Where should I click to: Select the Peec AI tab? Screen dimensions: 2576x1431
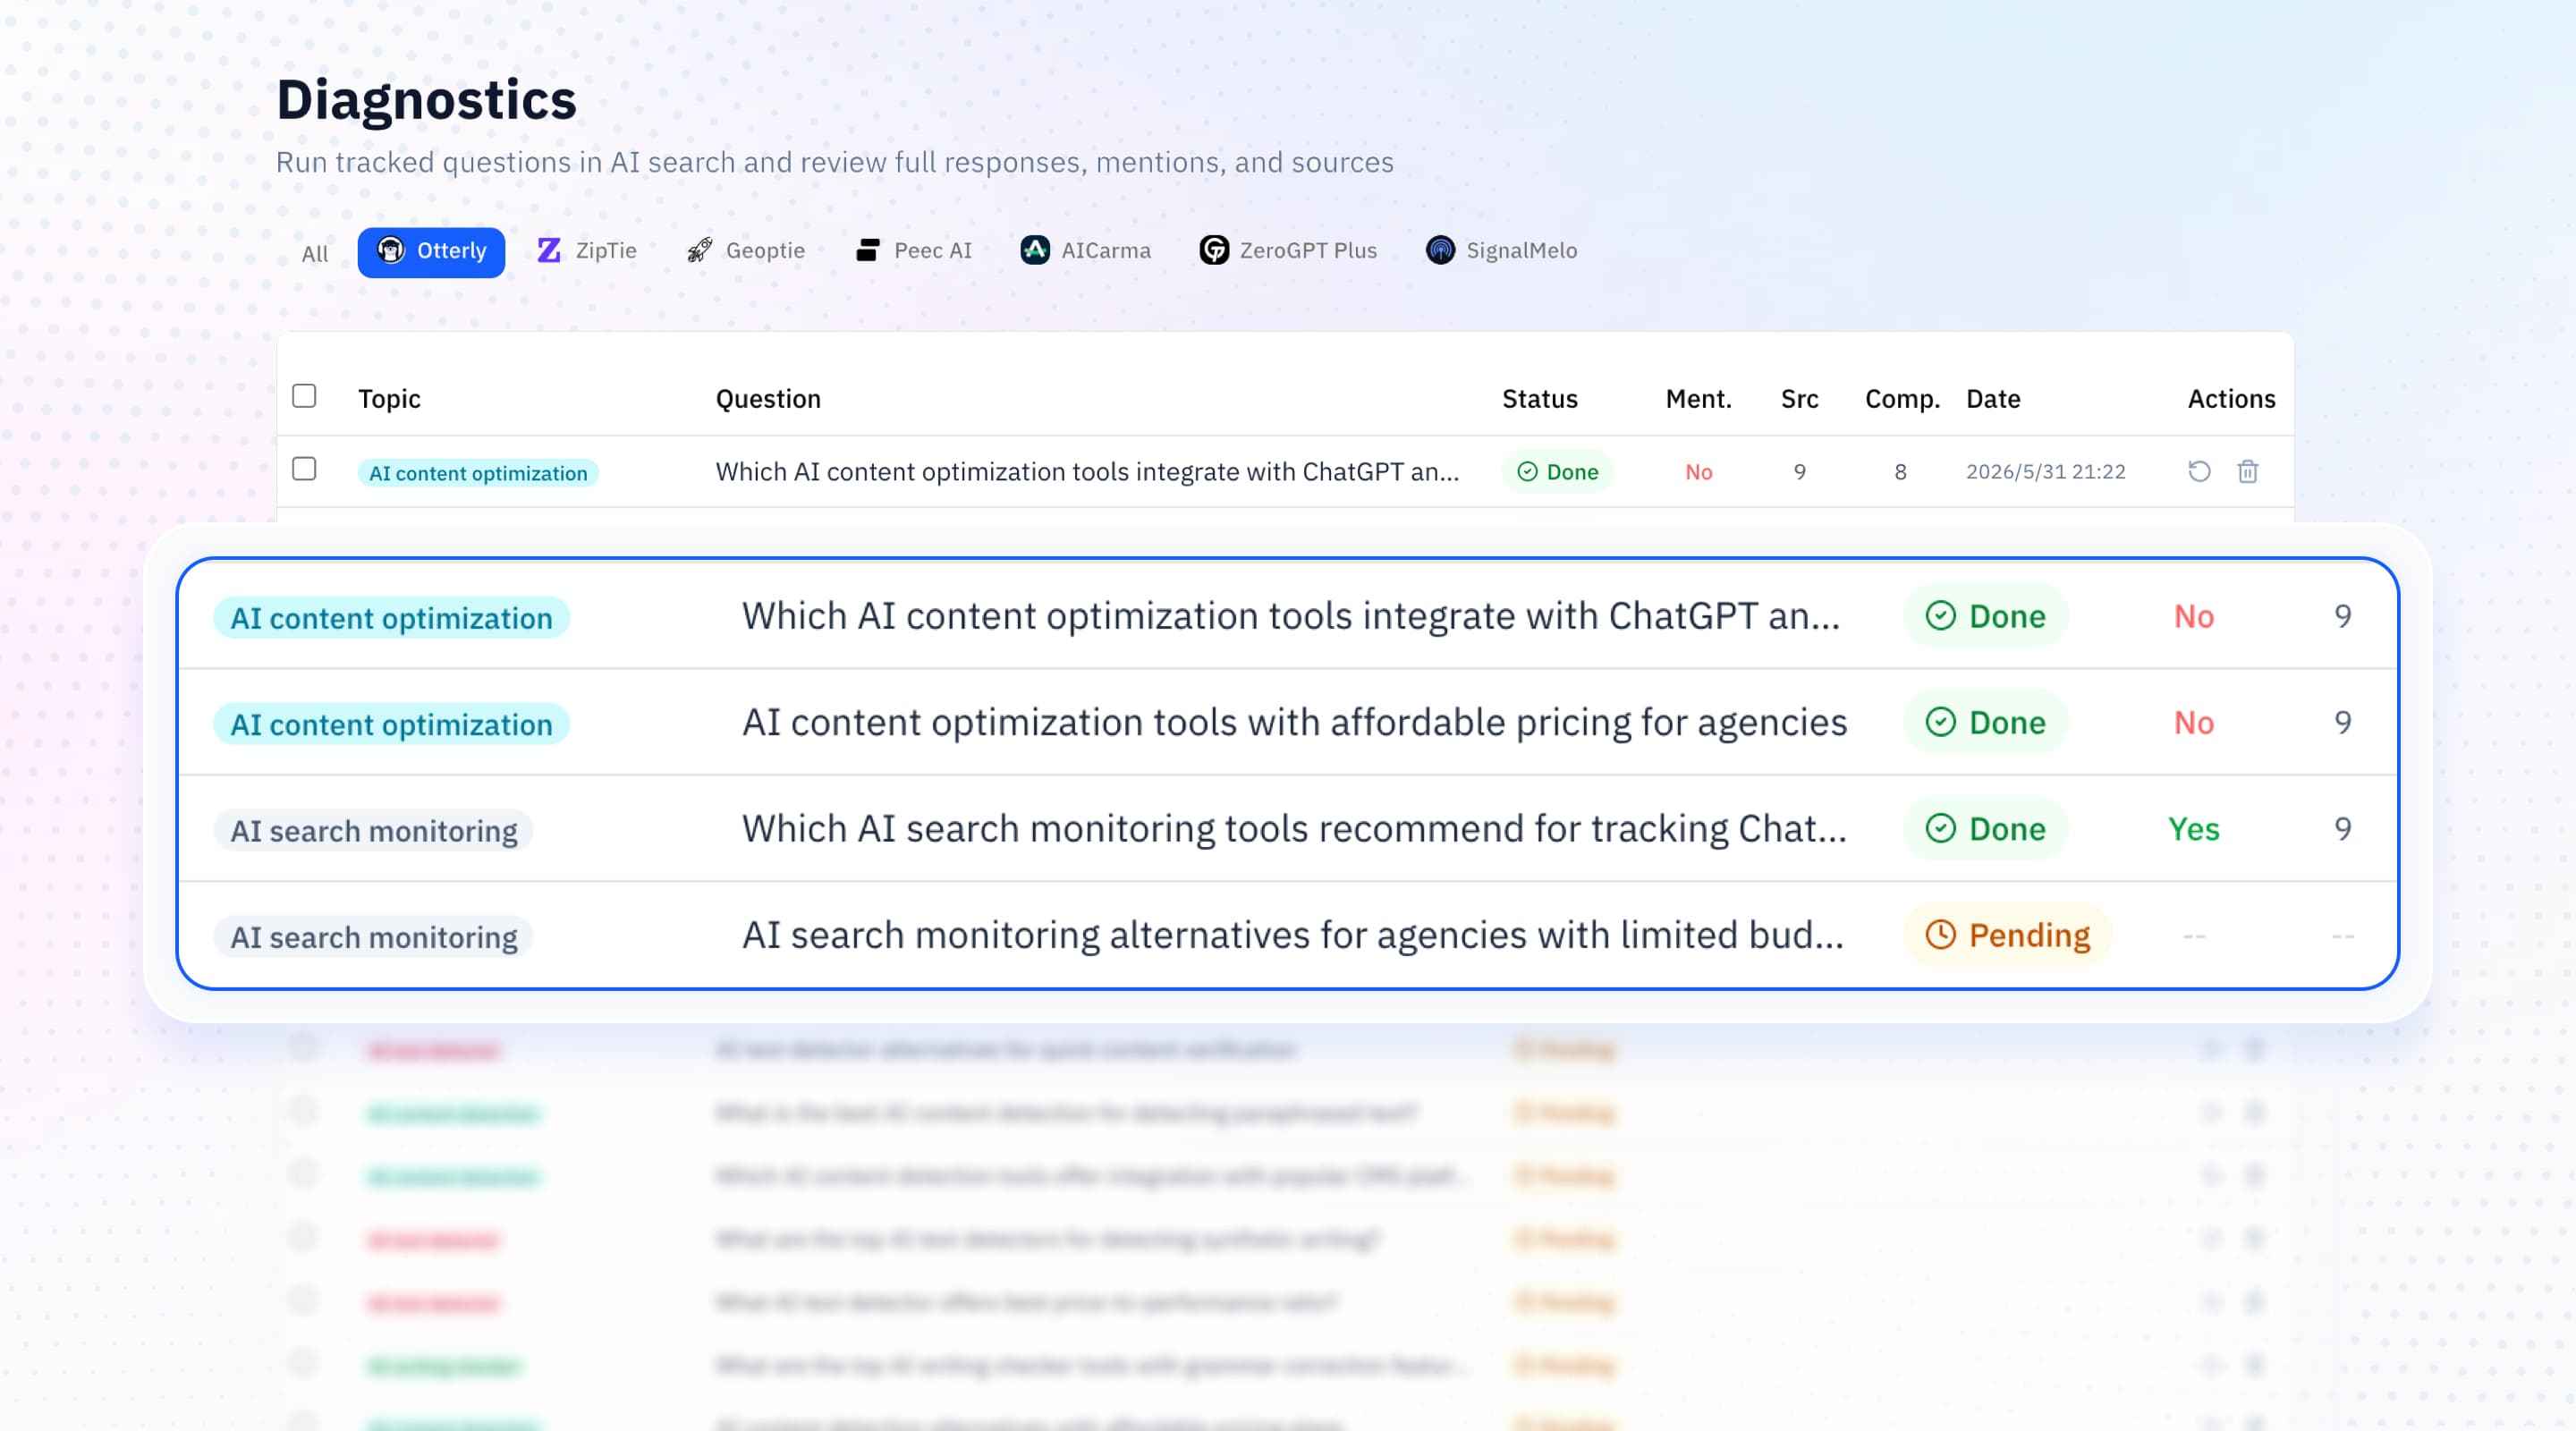pos(915,251)
